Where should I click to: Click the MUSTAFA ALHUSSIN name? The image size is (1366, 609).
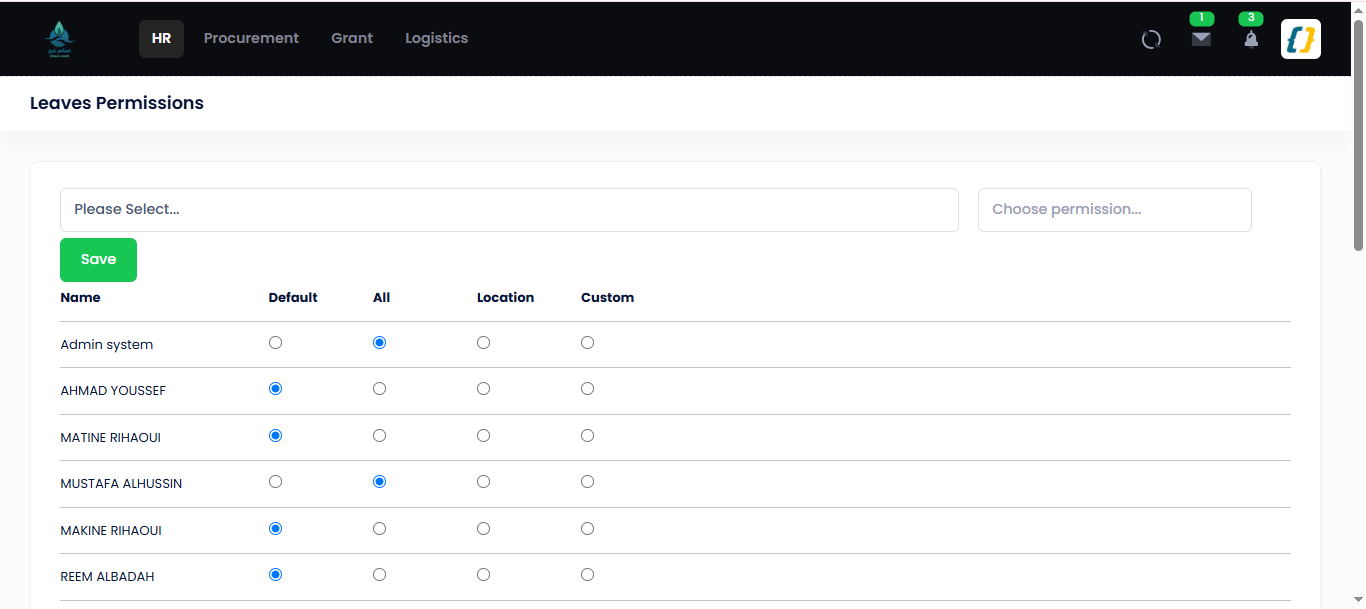pyautogui.click(x=121, y=484)
